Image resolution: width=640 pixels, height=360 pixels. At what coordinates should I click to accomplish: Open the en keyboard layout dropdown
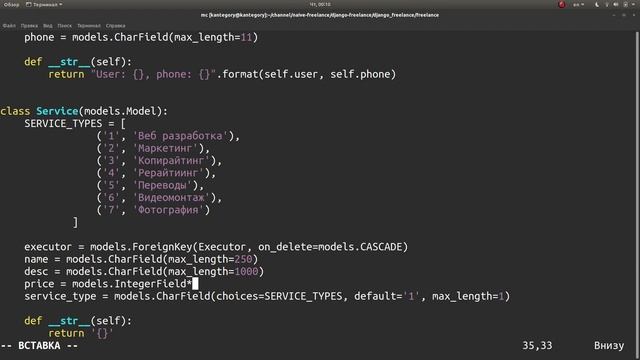click(578, 4)
